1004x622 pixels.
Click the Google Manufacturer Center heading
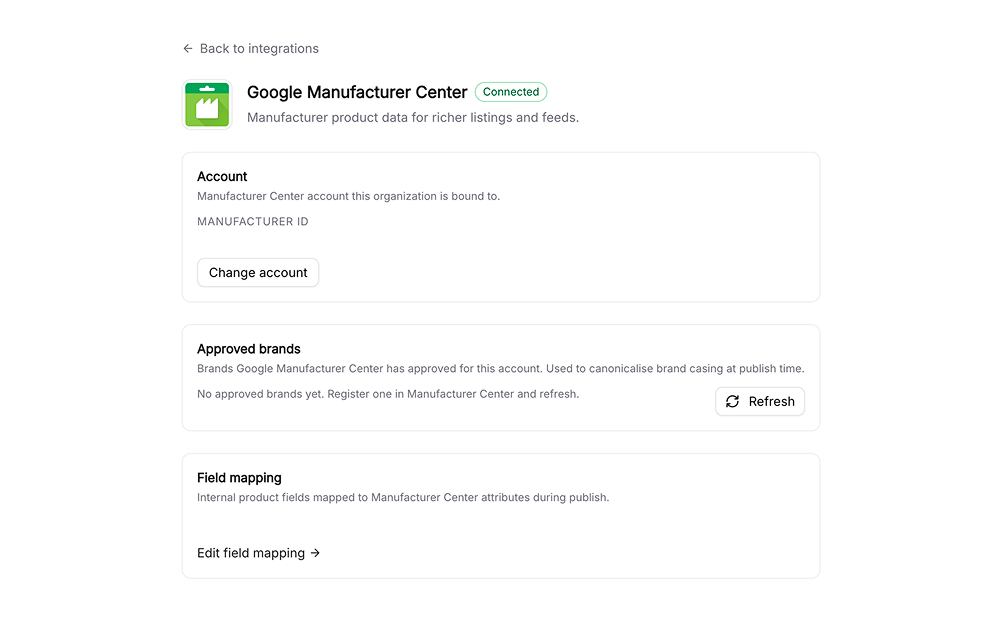(x=357, y=92)
